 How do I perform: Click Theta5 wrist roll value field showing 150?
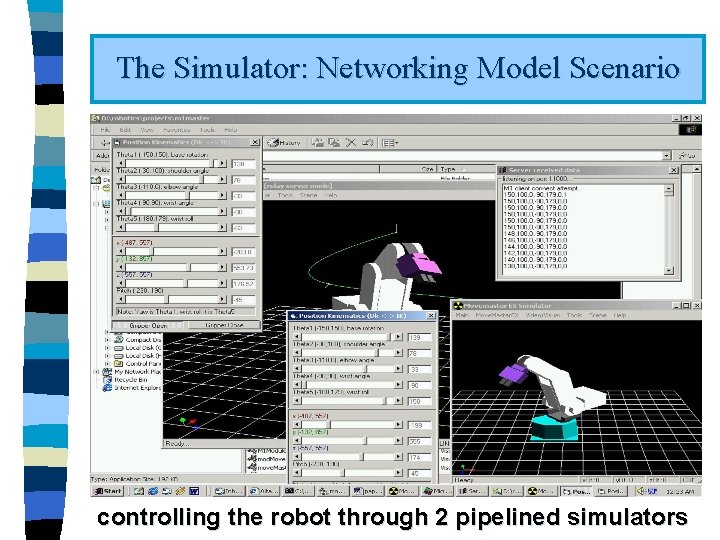[419, 401]
